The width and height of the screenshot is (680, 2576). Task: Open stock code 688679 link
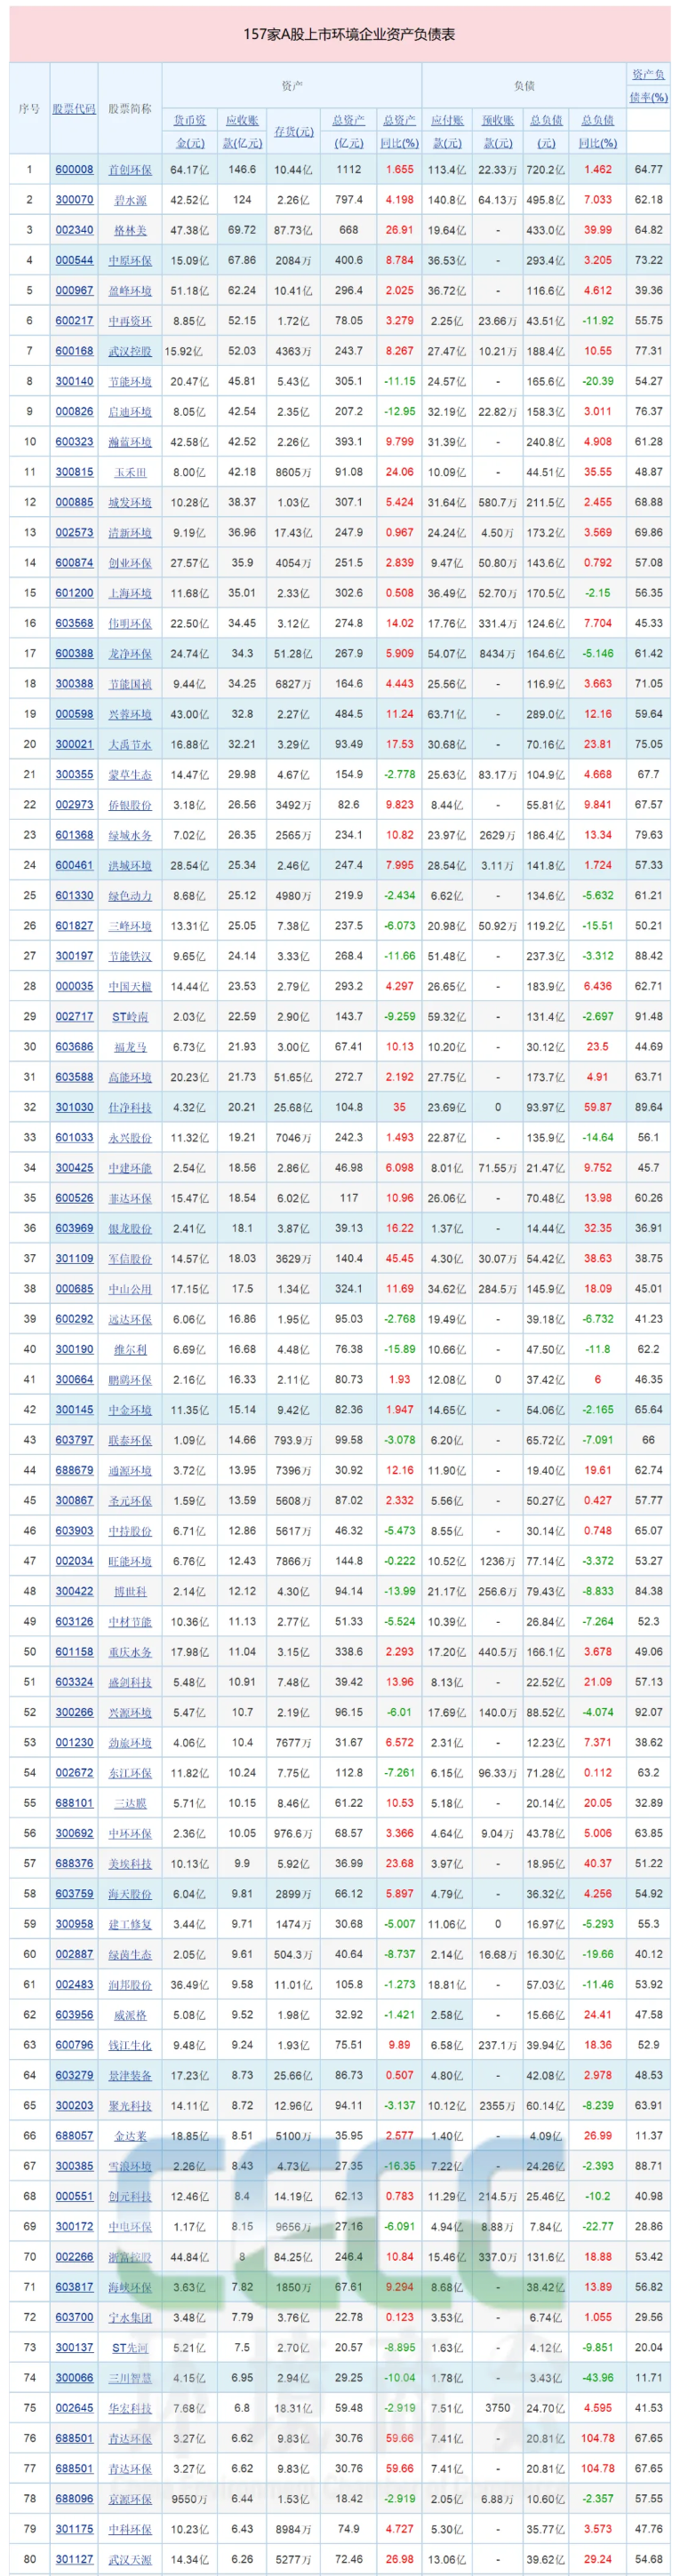74,1470
